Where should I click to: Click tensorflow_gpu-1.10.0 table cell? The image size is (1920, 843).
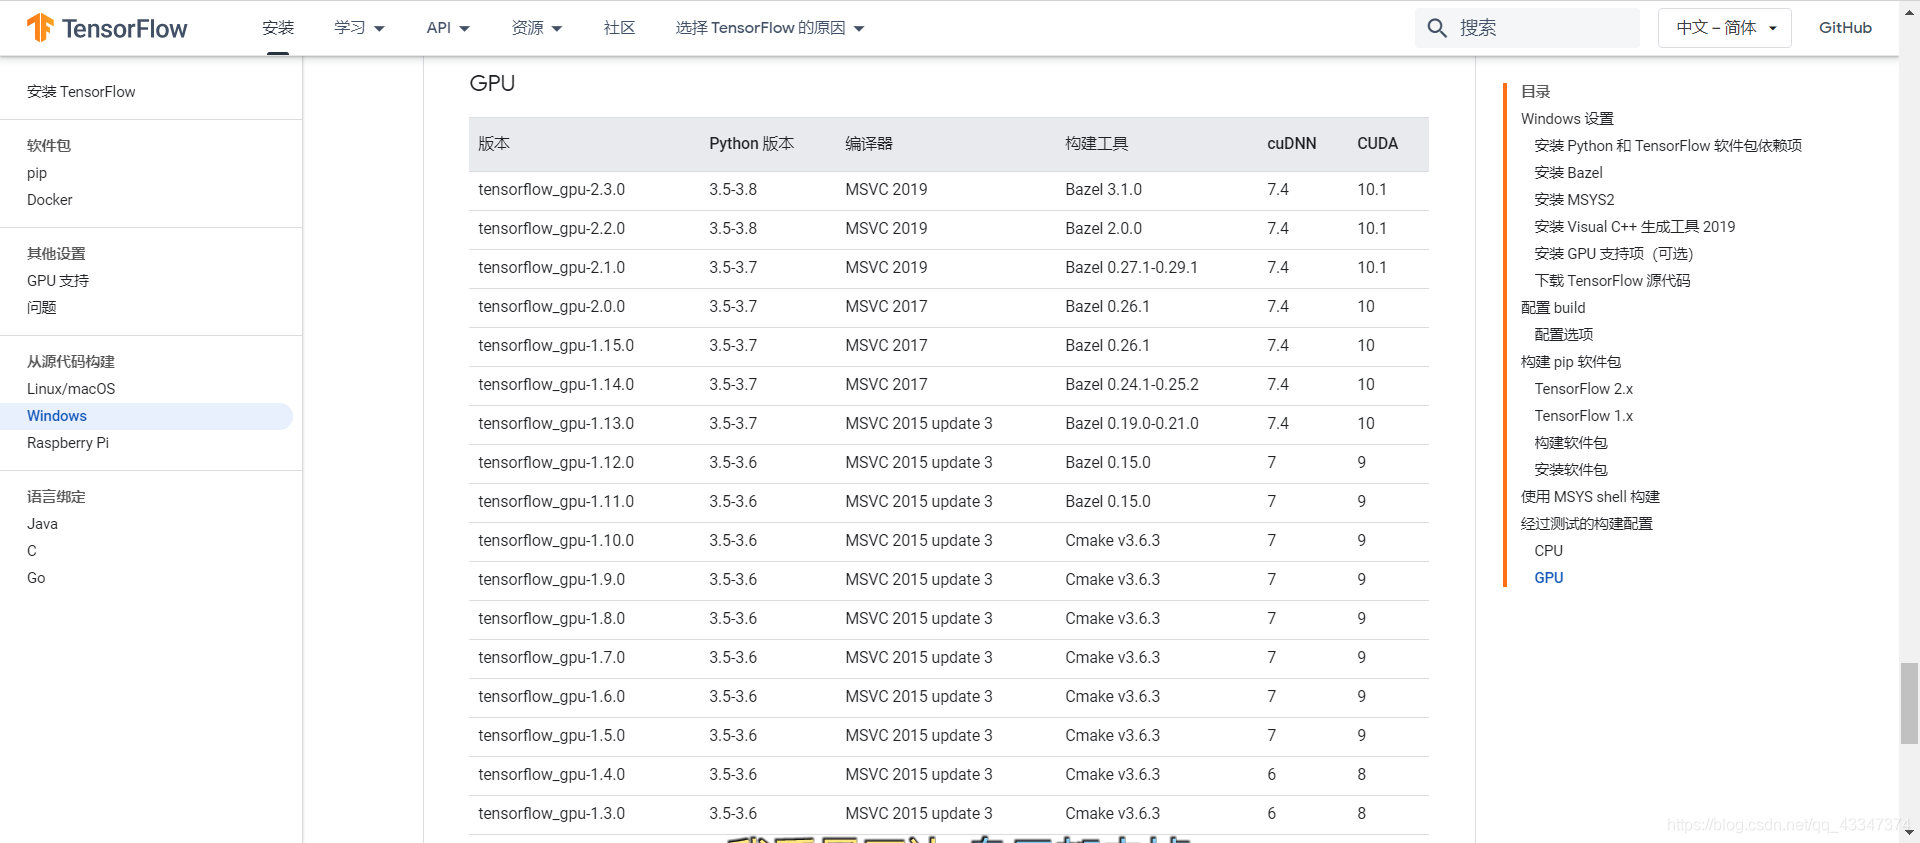(x=556, y=541)
